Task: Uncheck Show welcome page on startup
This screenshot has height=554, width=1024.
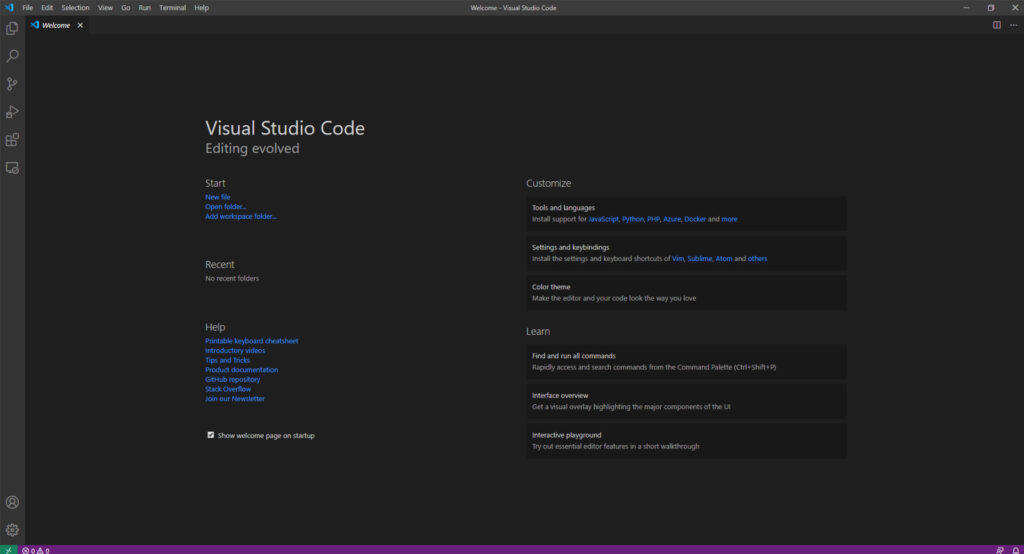Action: [x=210, y=435]
